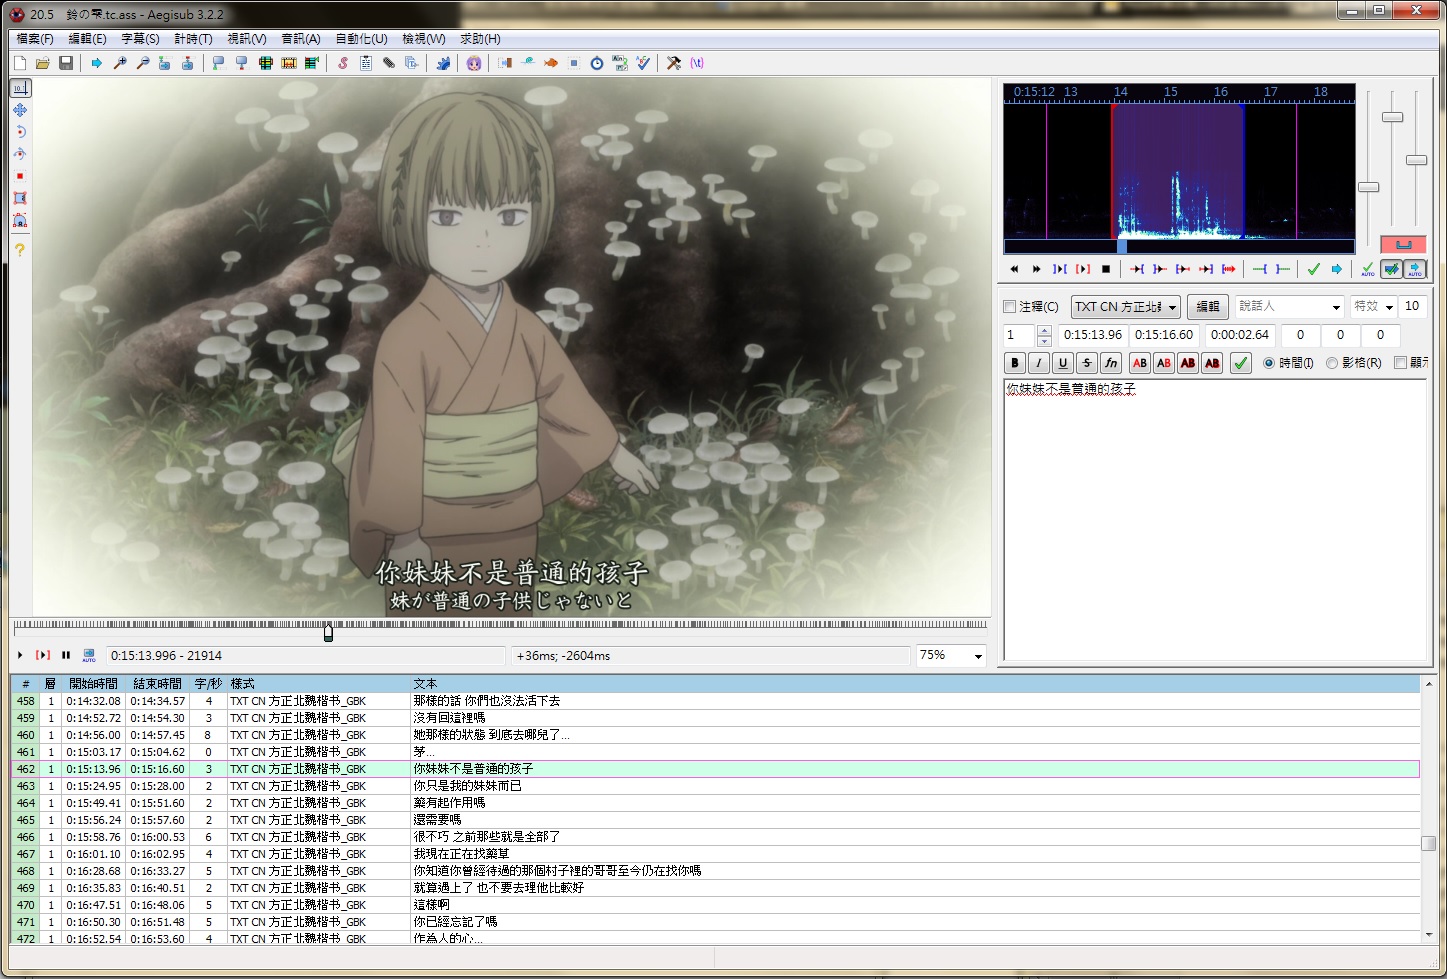Select the drag subtitles move tool
The image size is (1447, 979).
tap(20, 110)
